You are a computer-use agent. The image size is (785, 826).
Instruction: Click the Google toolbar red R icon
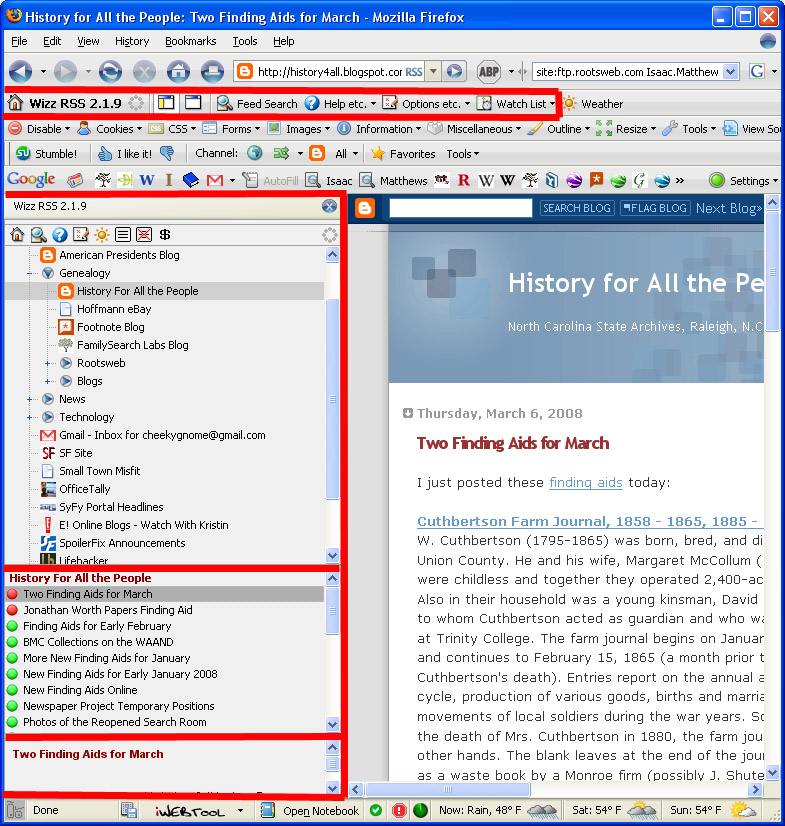click(x=464, y=180)
